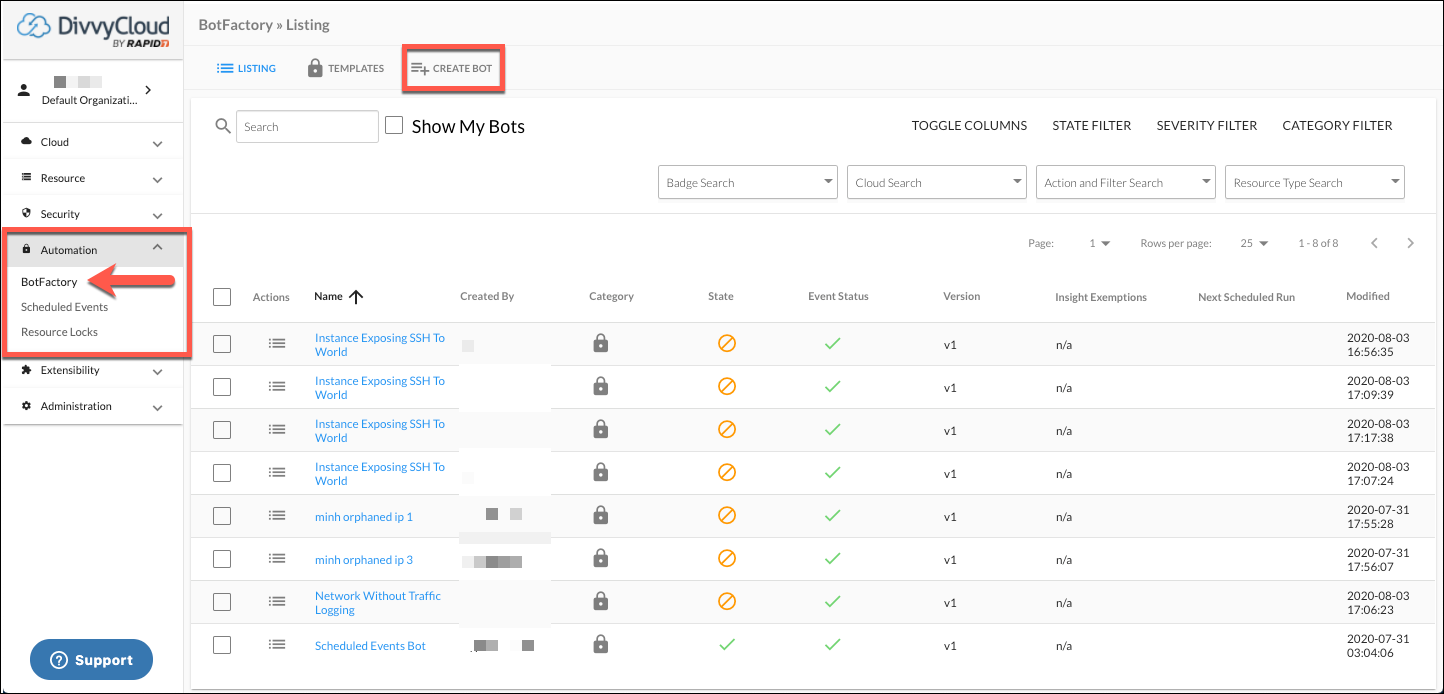
Task: Select checkbox for bot modified 16:56:35
Action: 222,343
